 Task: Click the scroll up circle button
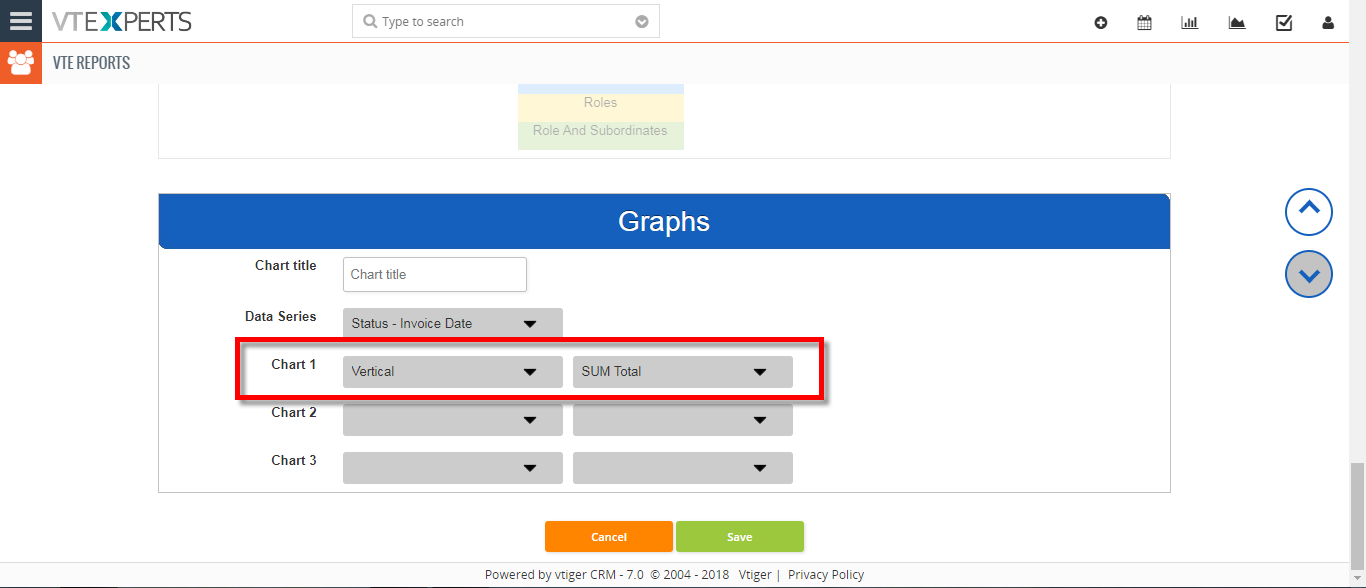pos(1309,212)
